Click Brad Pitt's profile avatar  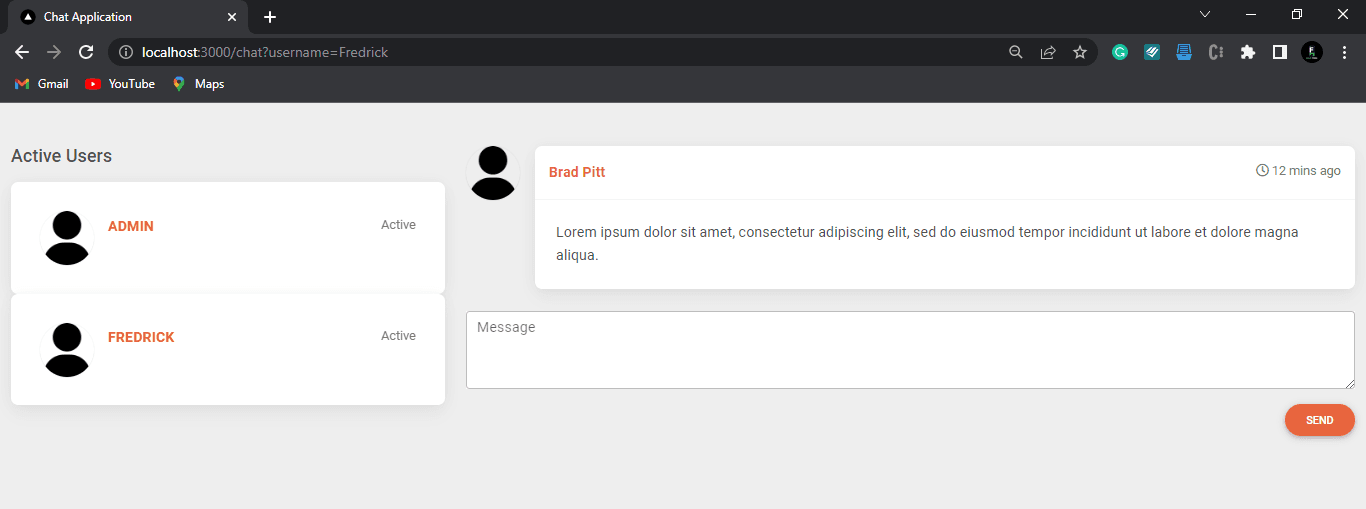(493, 173)
